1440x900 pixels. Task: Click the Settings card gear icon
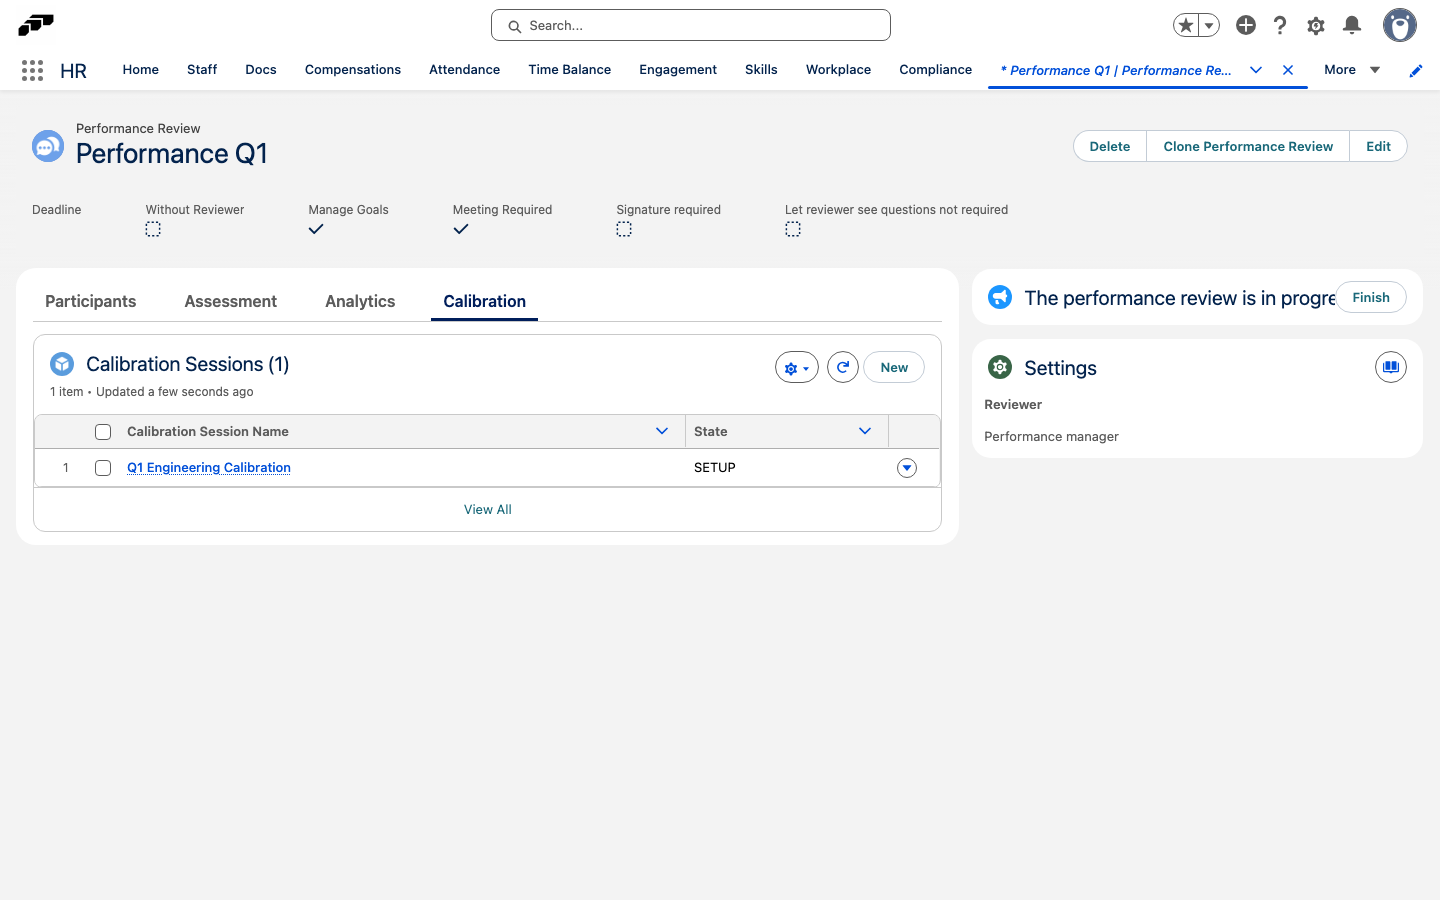click(x=1000, y=367)
